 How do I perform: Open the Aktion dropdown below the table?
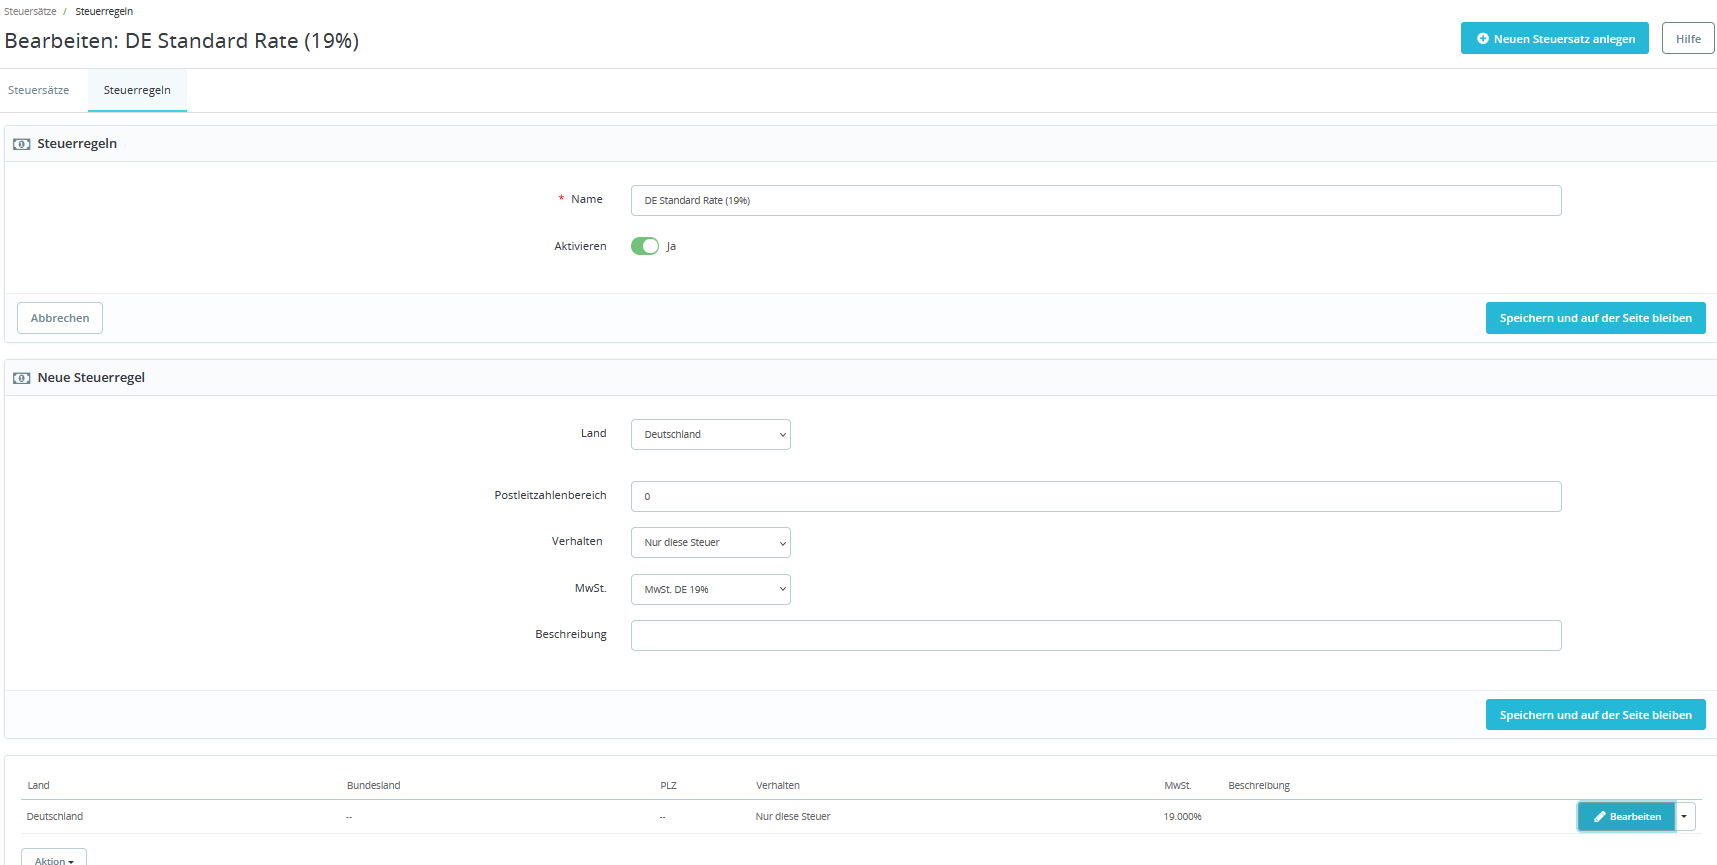(x=54, y=858)
